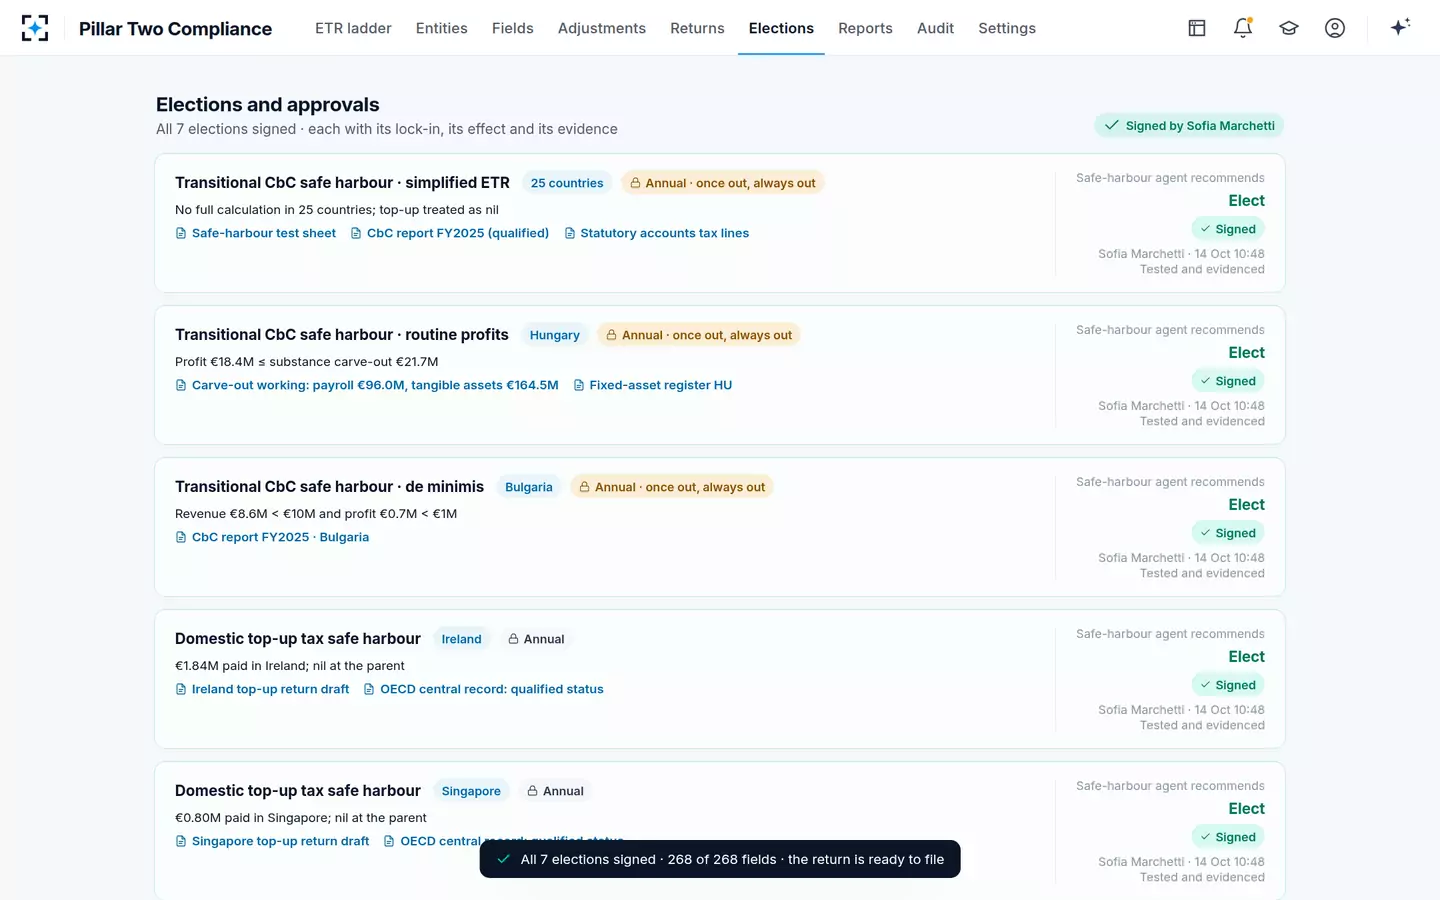Open the Reports tab
The image size is (1440, 900).
pyautogui.click(x=865, y=28)
